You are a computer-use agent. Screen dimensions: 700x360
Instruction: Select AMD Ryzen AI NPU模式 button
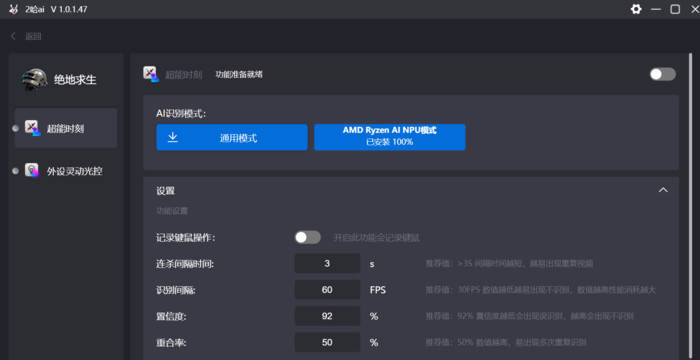tap(390, 137)
